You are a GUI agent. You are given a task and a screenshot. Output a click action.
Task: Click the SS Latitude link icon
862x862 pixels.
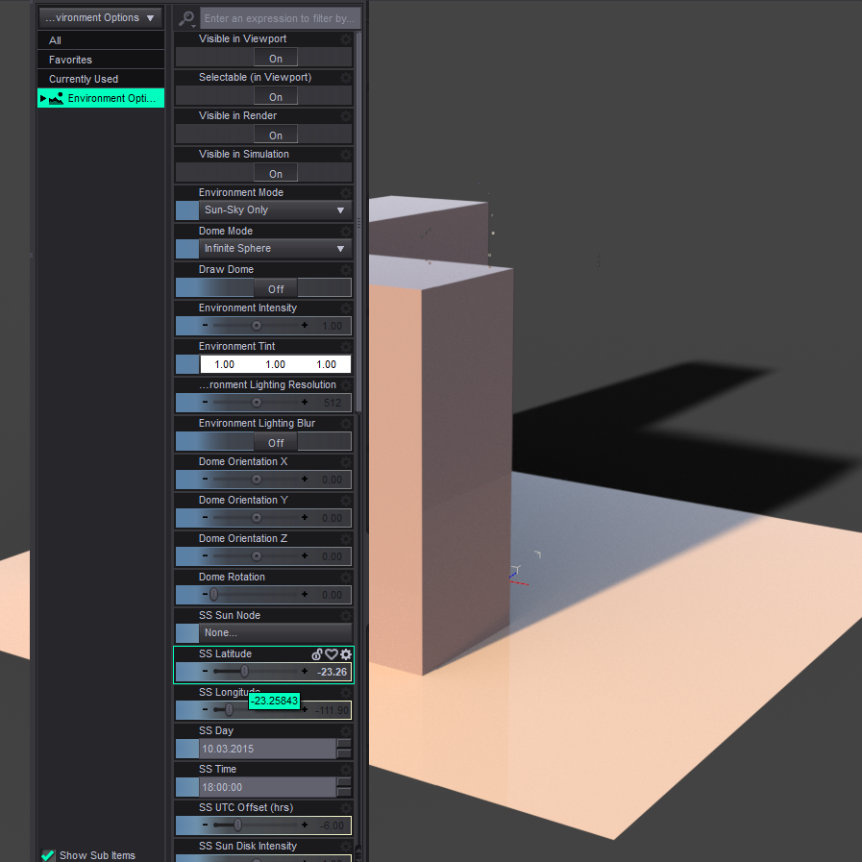click(x=317, y=654)
